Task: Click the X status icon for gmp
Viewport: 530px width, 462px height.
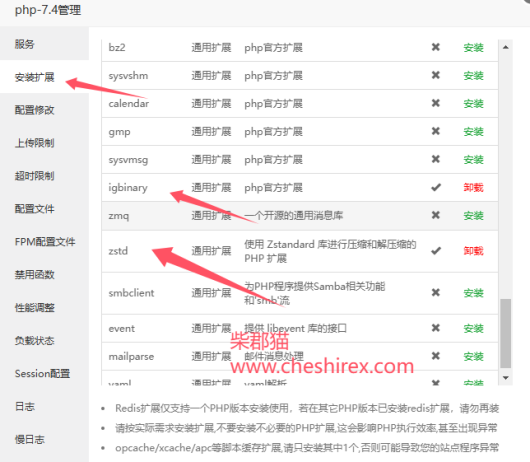Action: 436,131
